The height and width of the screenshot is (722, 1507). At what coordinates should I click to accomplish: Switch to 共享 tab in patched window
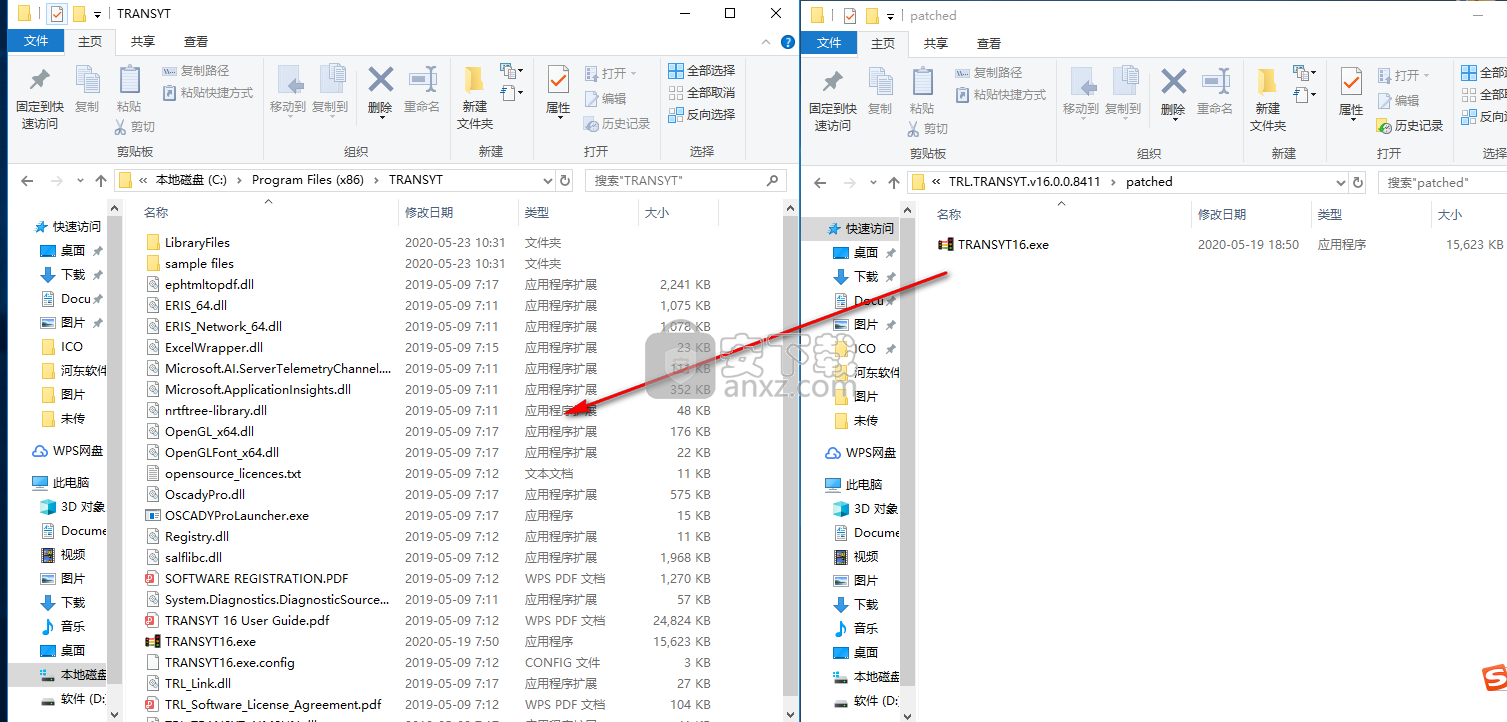coord(936,43)
